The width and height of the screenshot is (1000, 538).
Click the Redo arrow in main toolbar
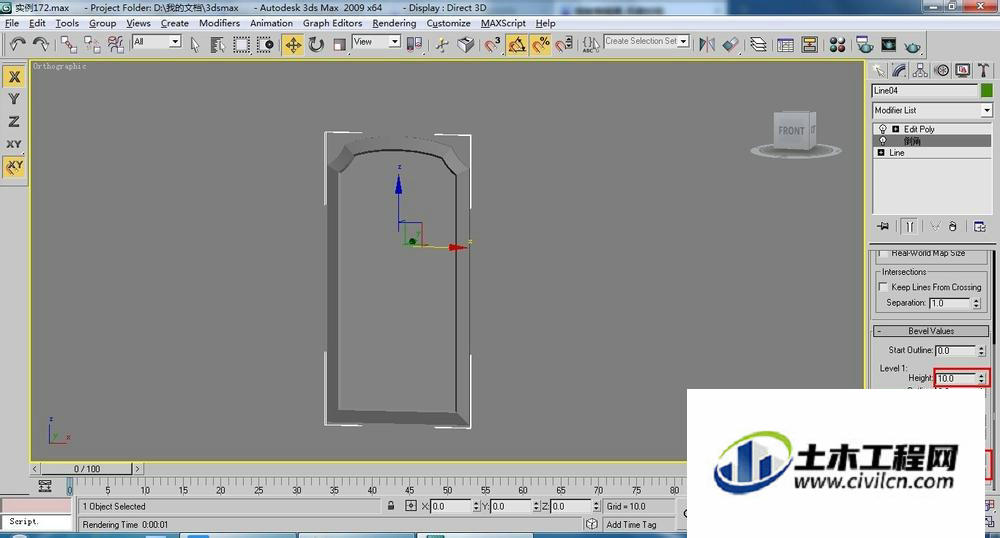pos(41,44)
